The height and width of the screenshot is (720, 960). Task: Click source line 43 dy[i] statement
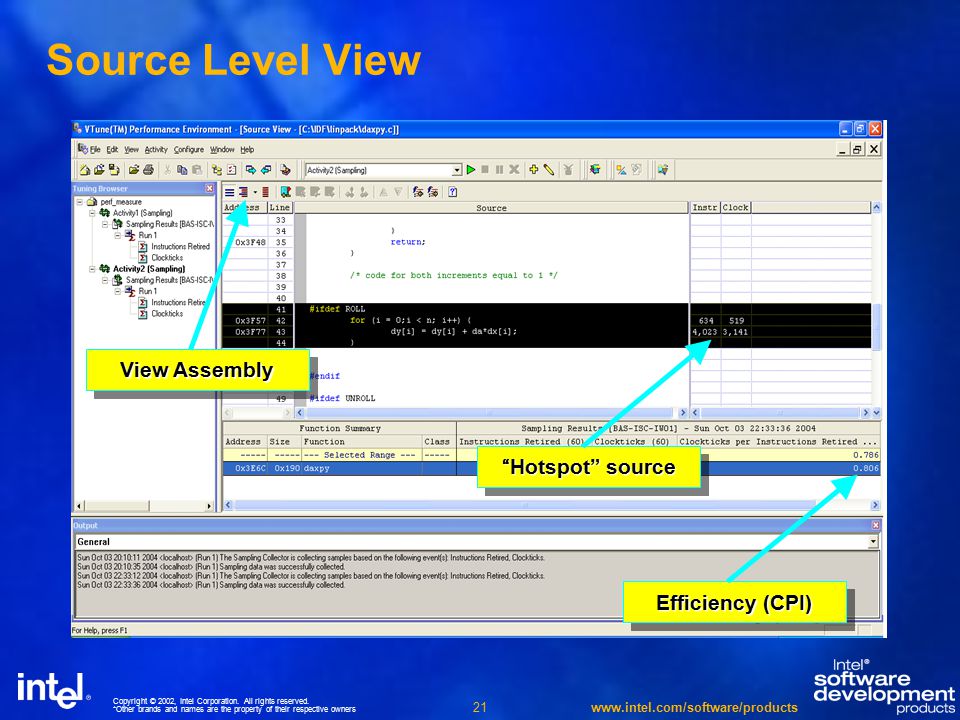(x=454, y=331)
